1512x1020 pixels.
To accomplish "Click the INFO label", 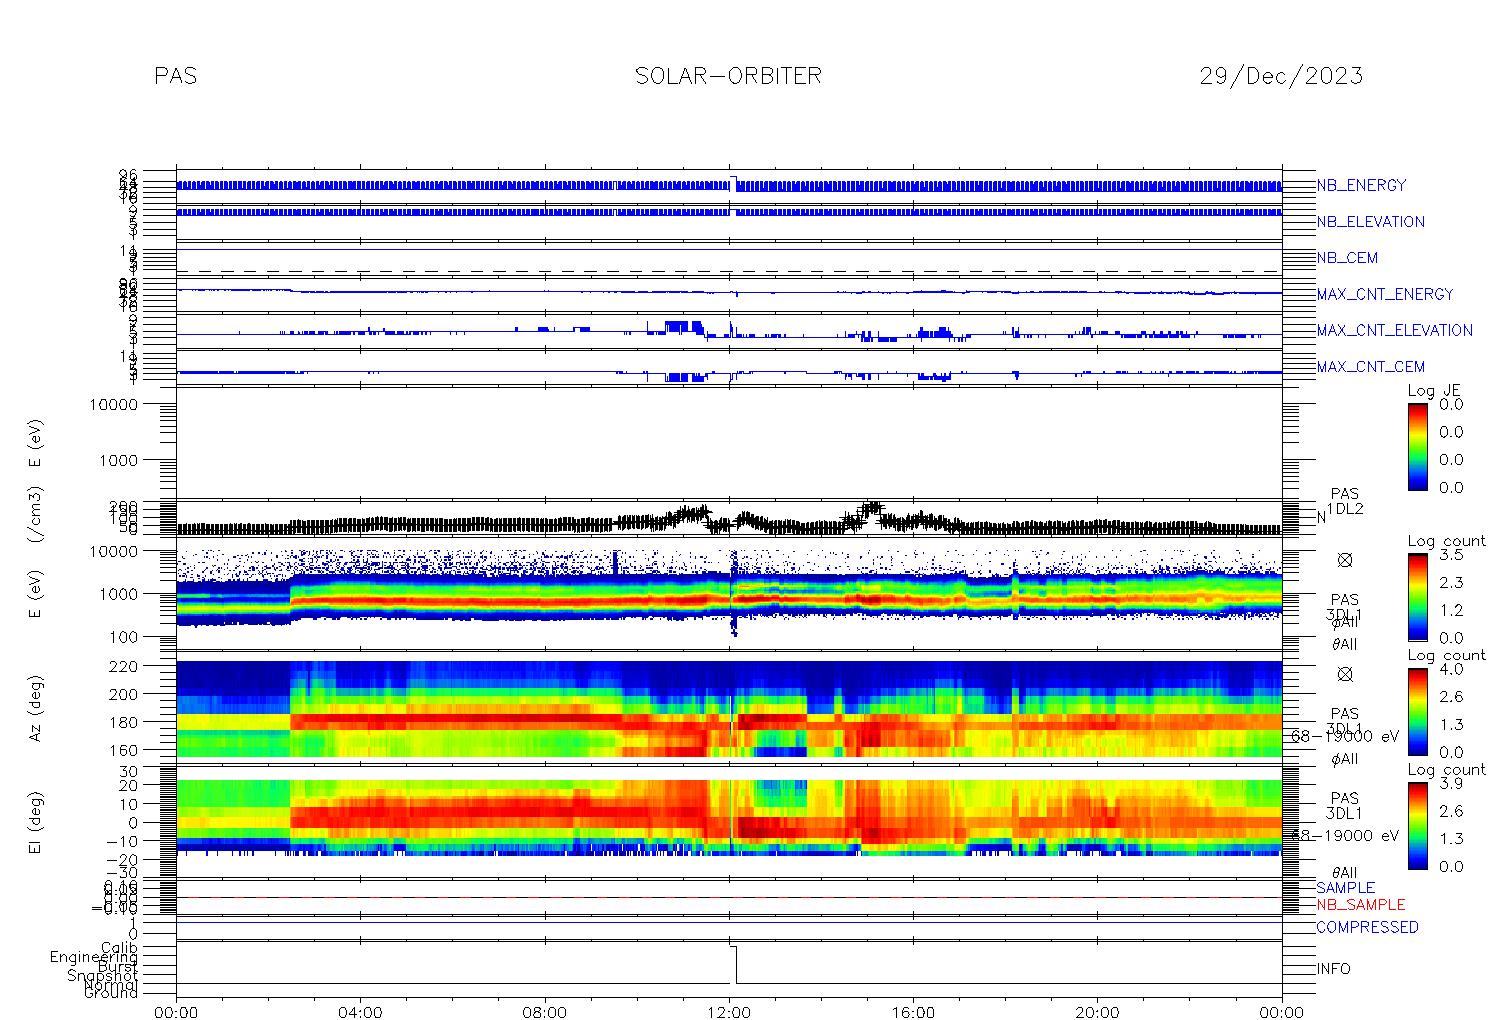I will [1333, 969].
